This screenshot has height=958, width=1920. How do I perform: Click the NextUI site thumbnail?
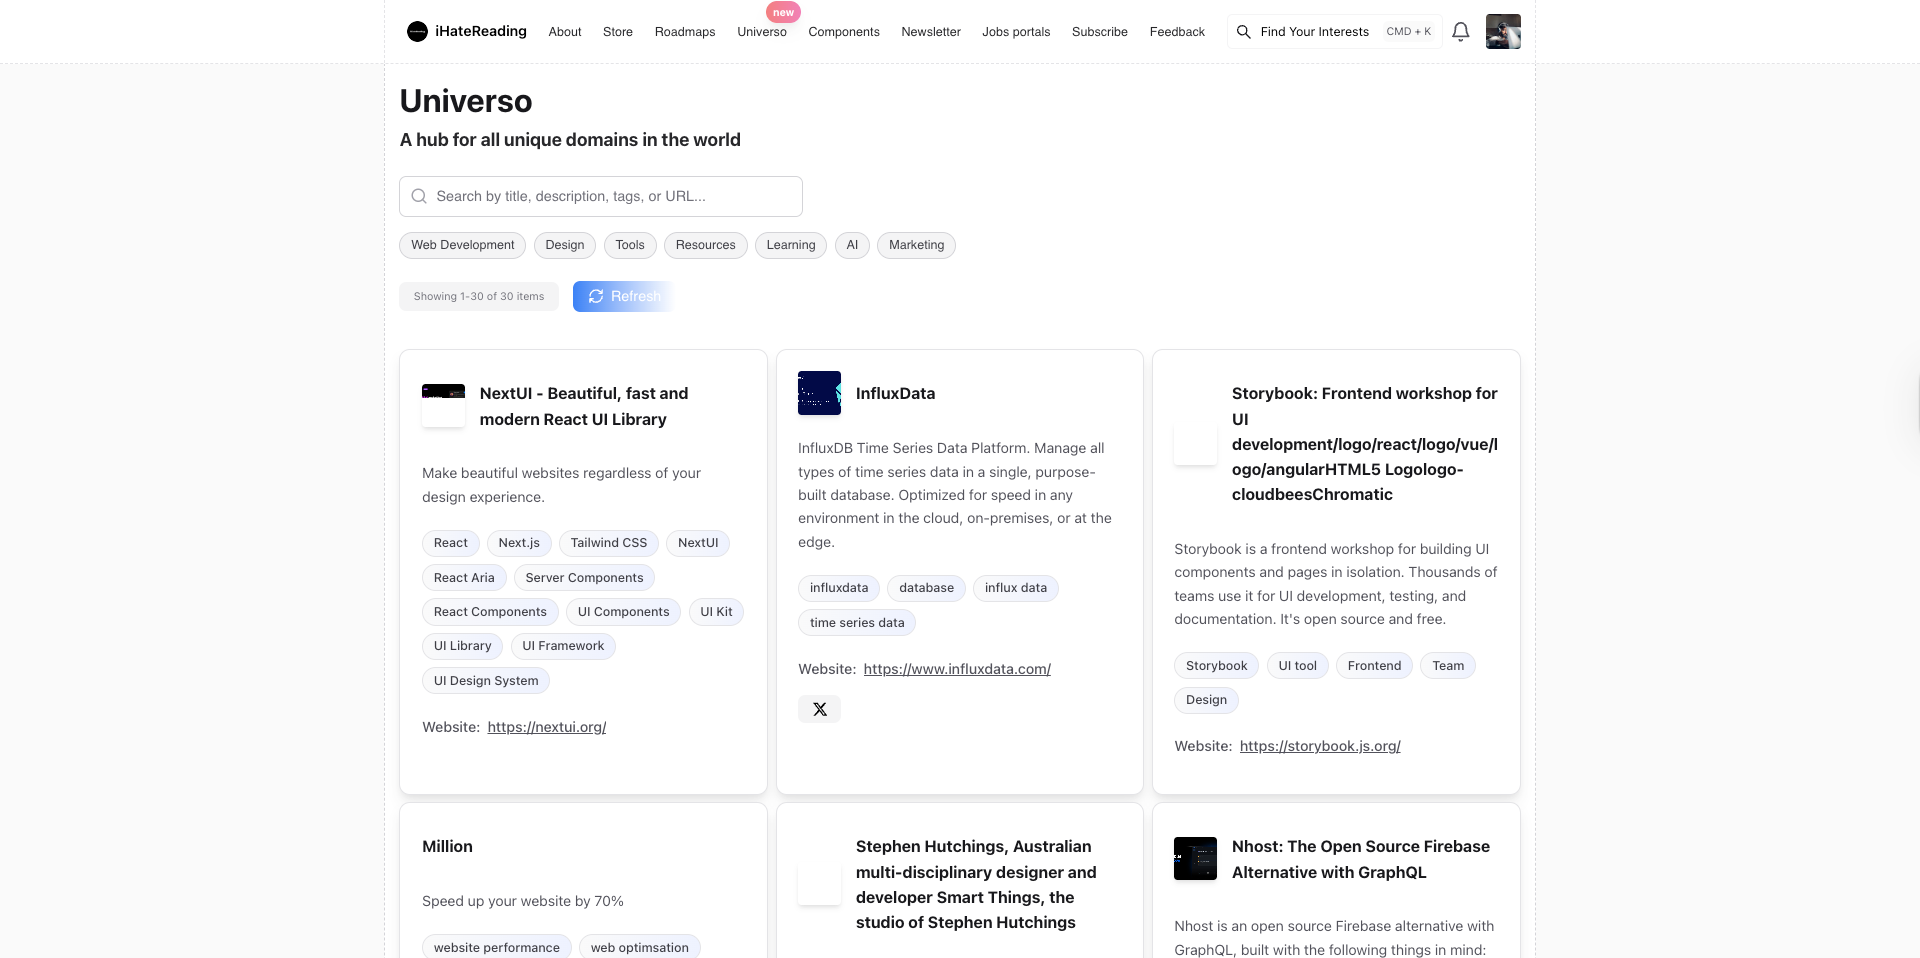443,405
